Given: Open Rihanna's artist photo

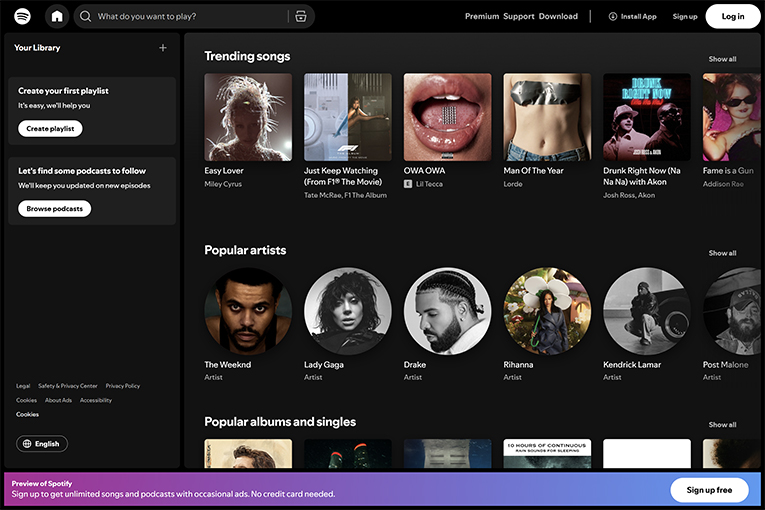Looking at the screenshot, I should click(547, 311).
